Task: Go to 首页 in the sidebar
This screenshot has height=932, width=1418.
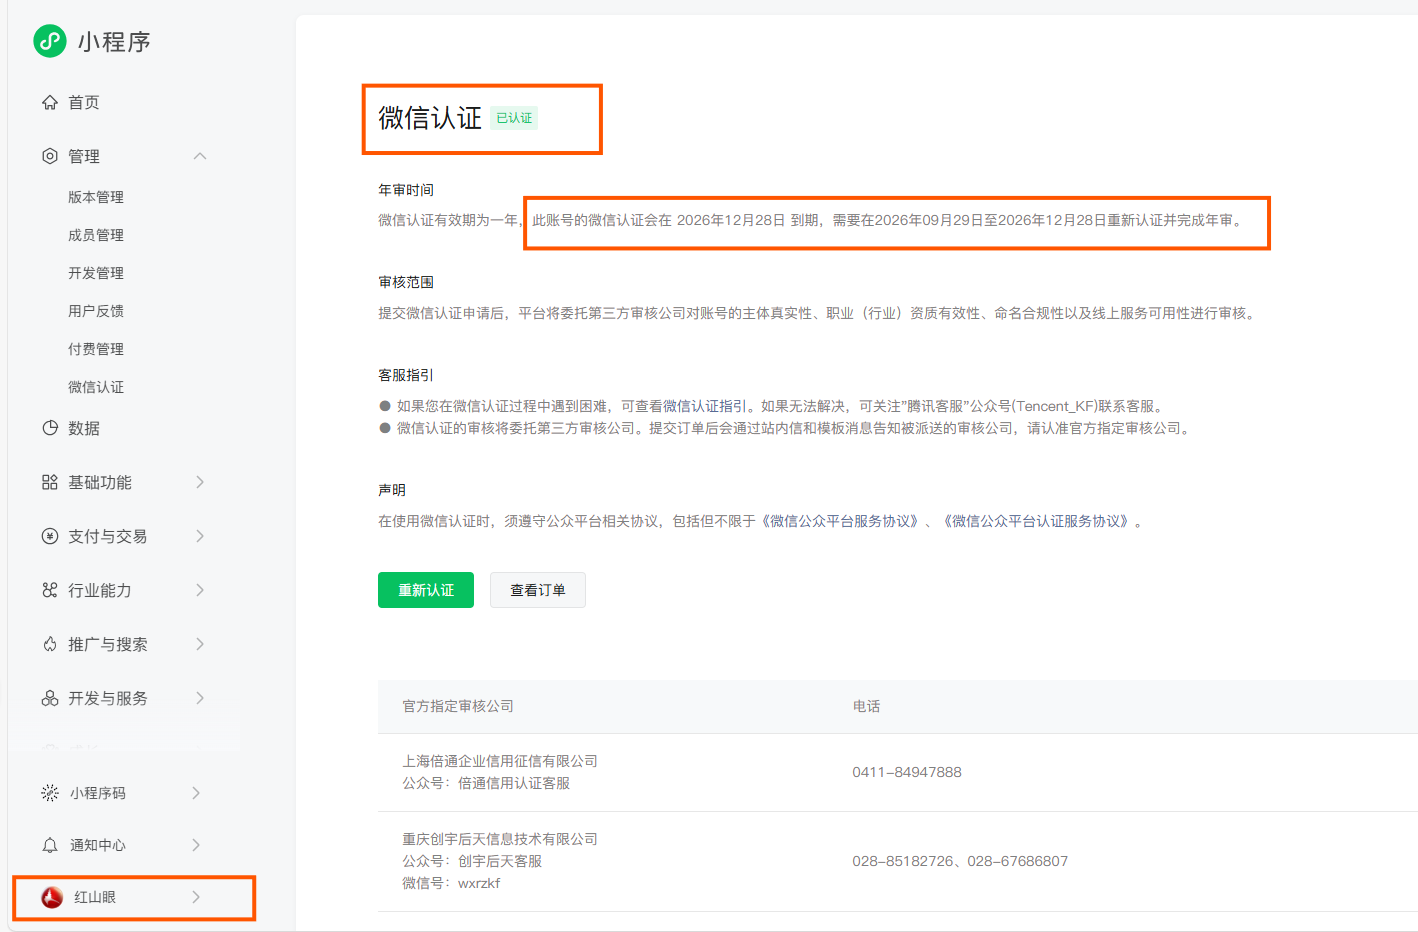Action: [84, 102]
